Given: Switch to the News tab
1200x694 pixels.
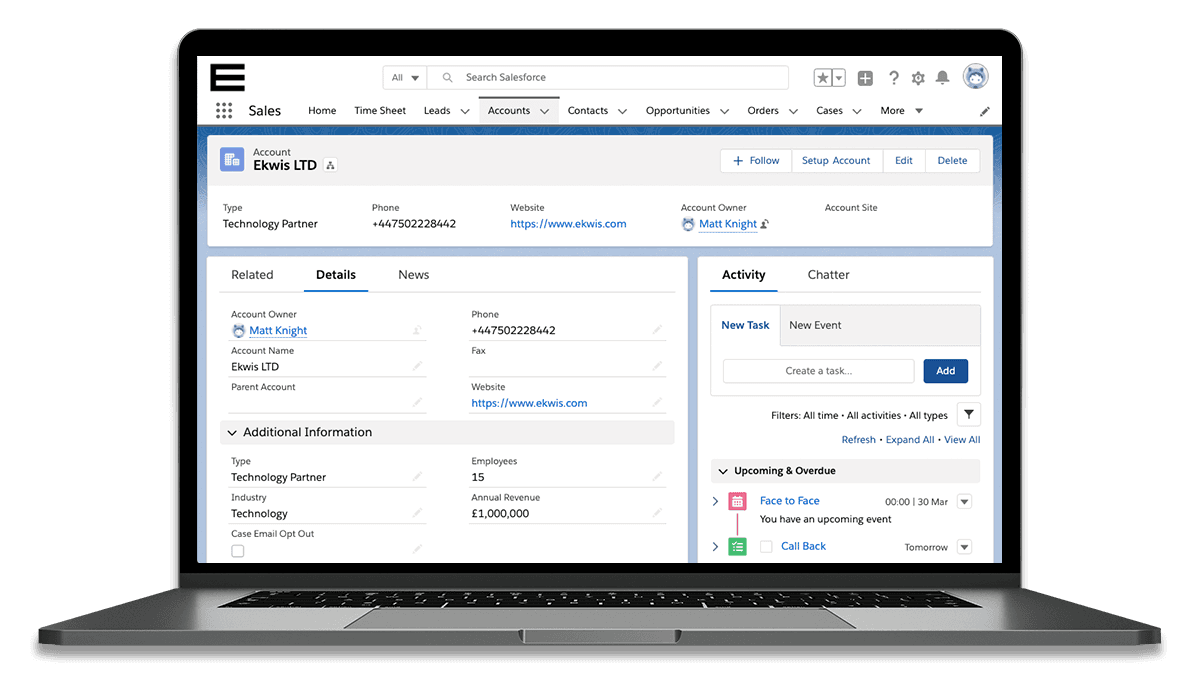Looking at the screenshot, I should click(413, 275).
